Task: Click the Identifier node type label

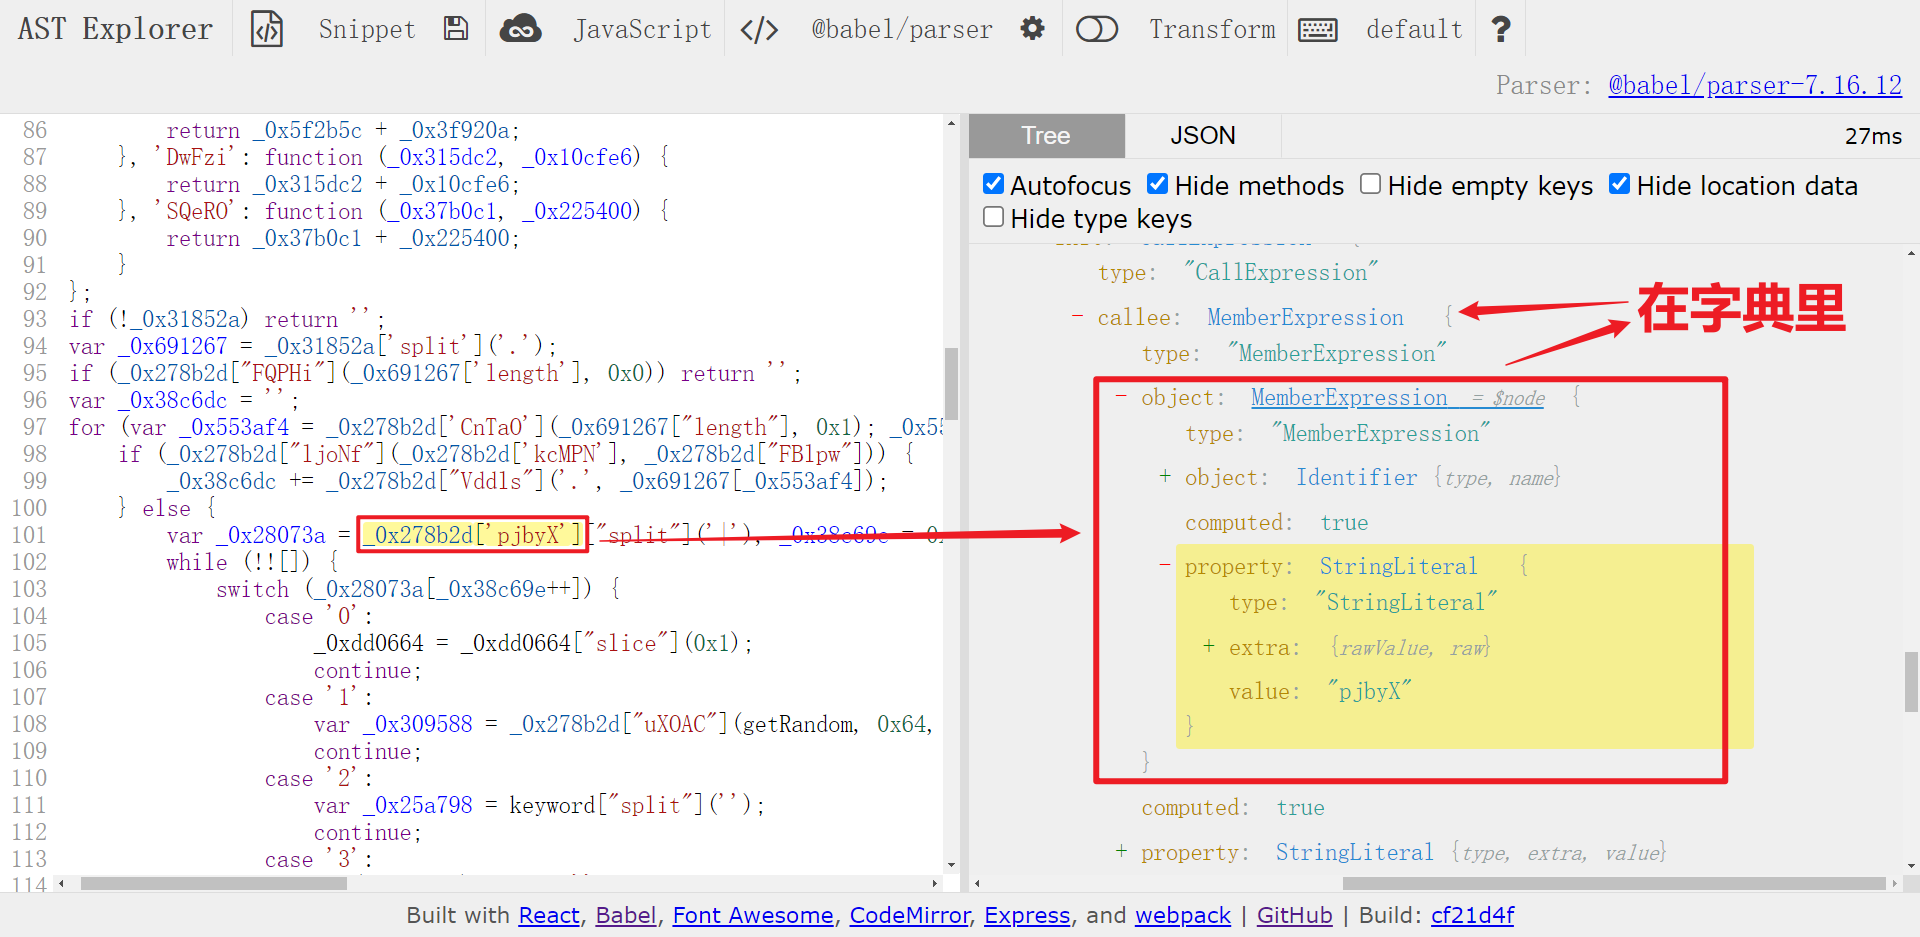Action: coord(1357,477)
